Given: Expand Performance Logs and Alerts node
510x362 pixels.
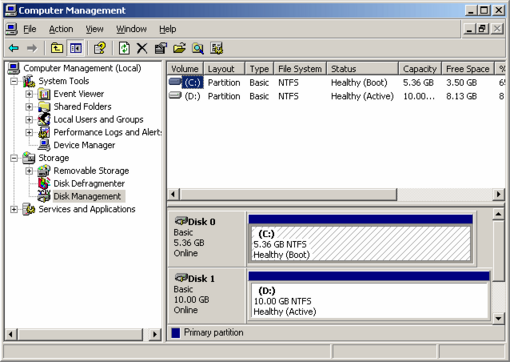Looking at the screenshot, I should [x=29, y=133].
